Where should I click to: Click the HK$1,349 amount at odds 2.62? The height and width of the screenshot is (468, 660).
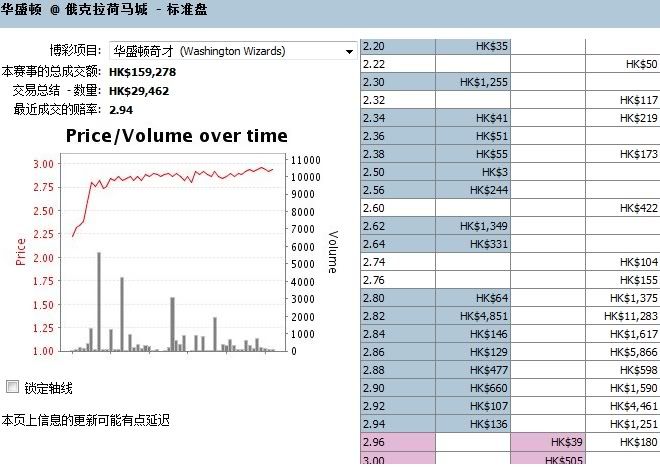pyautogui.click(x=473, y=226)
